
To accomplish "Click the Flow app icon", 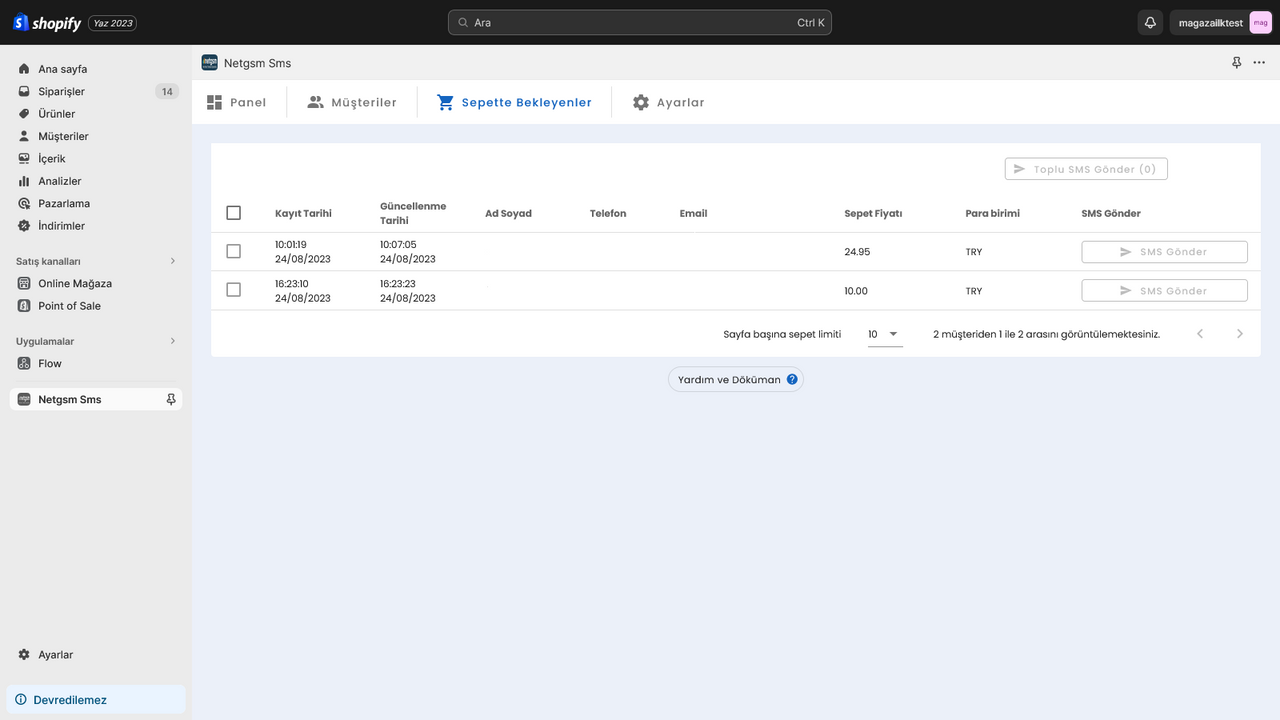I will 24,363.
